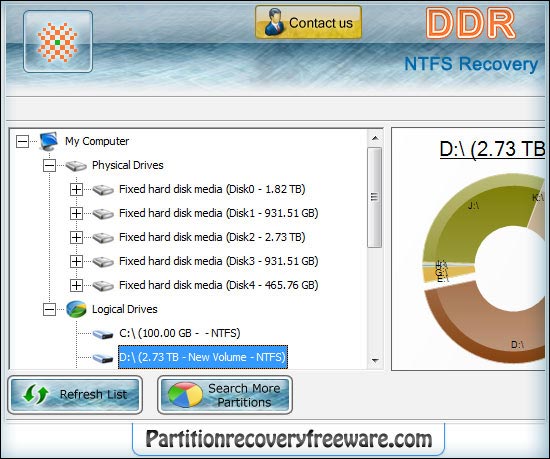Expand the Disk1 931.51 GB node
This screenshot has height=459, width=550.
[76, 214]
